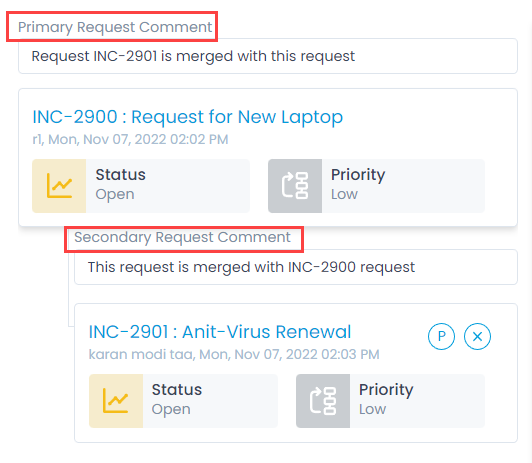The image size is (532, 463).
Task: Click the Low value under INC-2900 Priority
Action: [344, 194]
